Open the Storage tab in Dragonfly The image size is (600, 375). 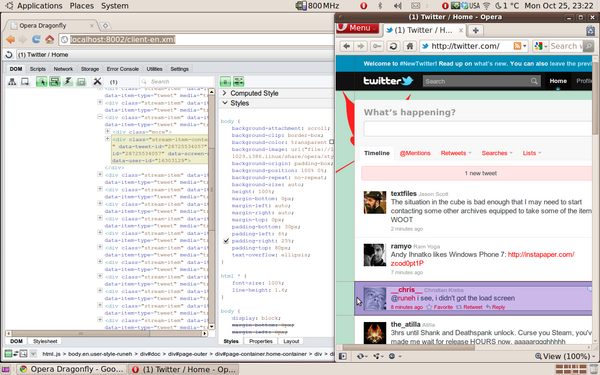click(x=90, y=69)
